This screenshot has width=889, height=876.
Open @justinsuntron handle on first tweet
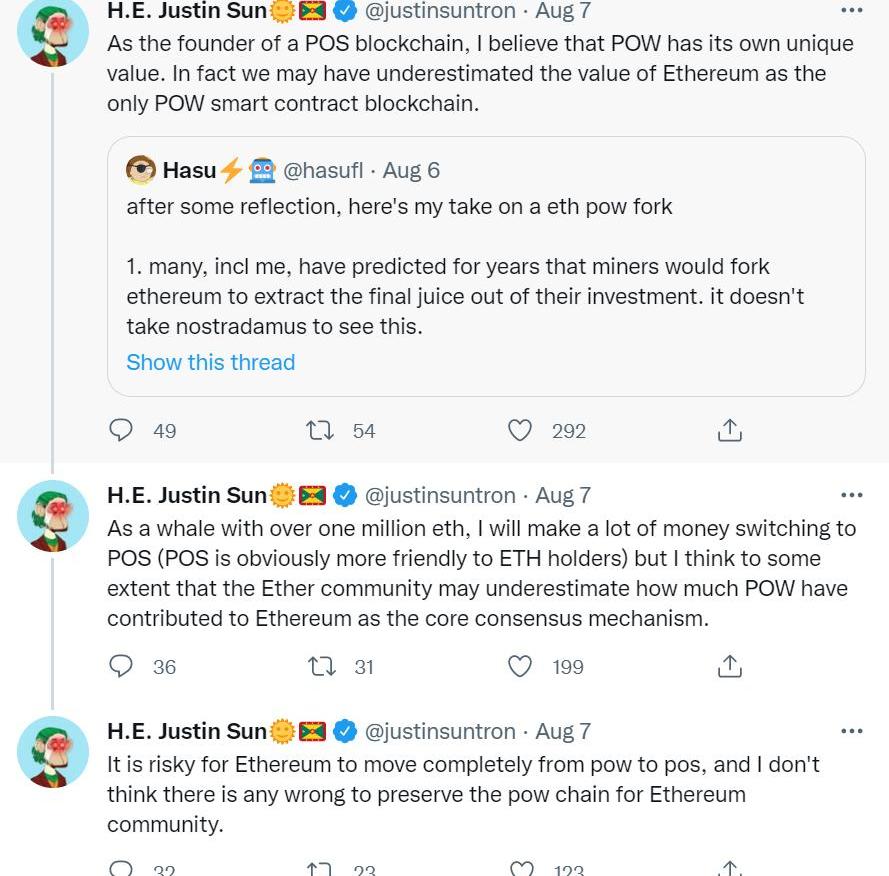439,11
